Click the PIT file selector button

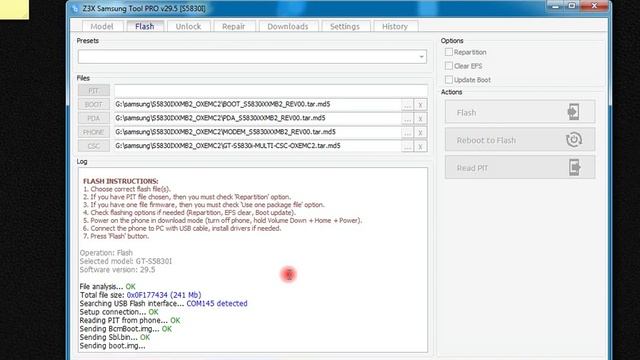[x=94, y=91]
